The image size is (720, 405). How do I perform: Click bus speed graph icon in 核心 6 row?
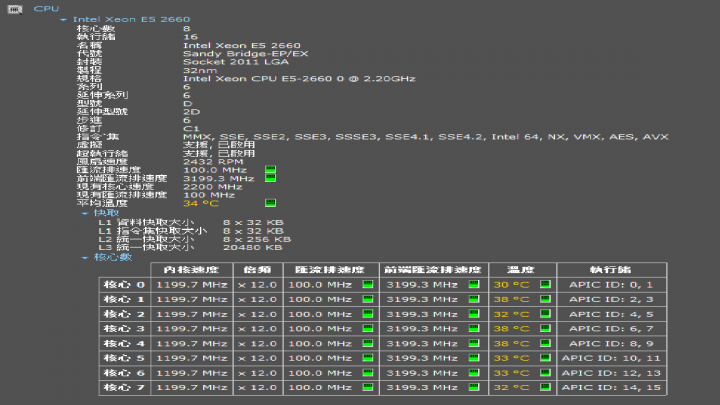pyautogui.click(x=368, y=372)
